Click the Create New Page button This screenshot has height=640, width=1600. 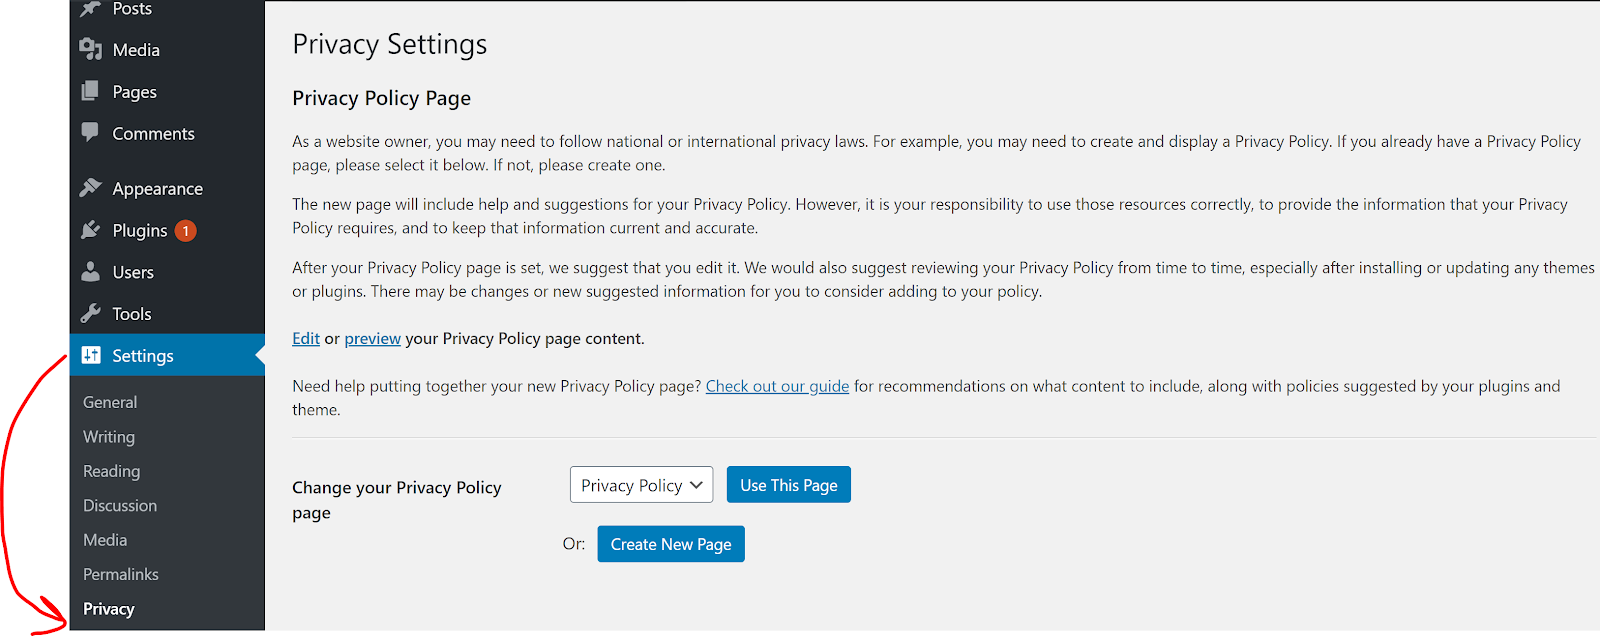671,544
